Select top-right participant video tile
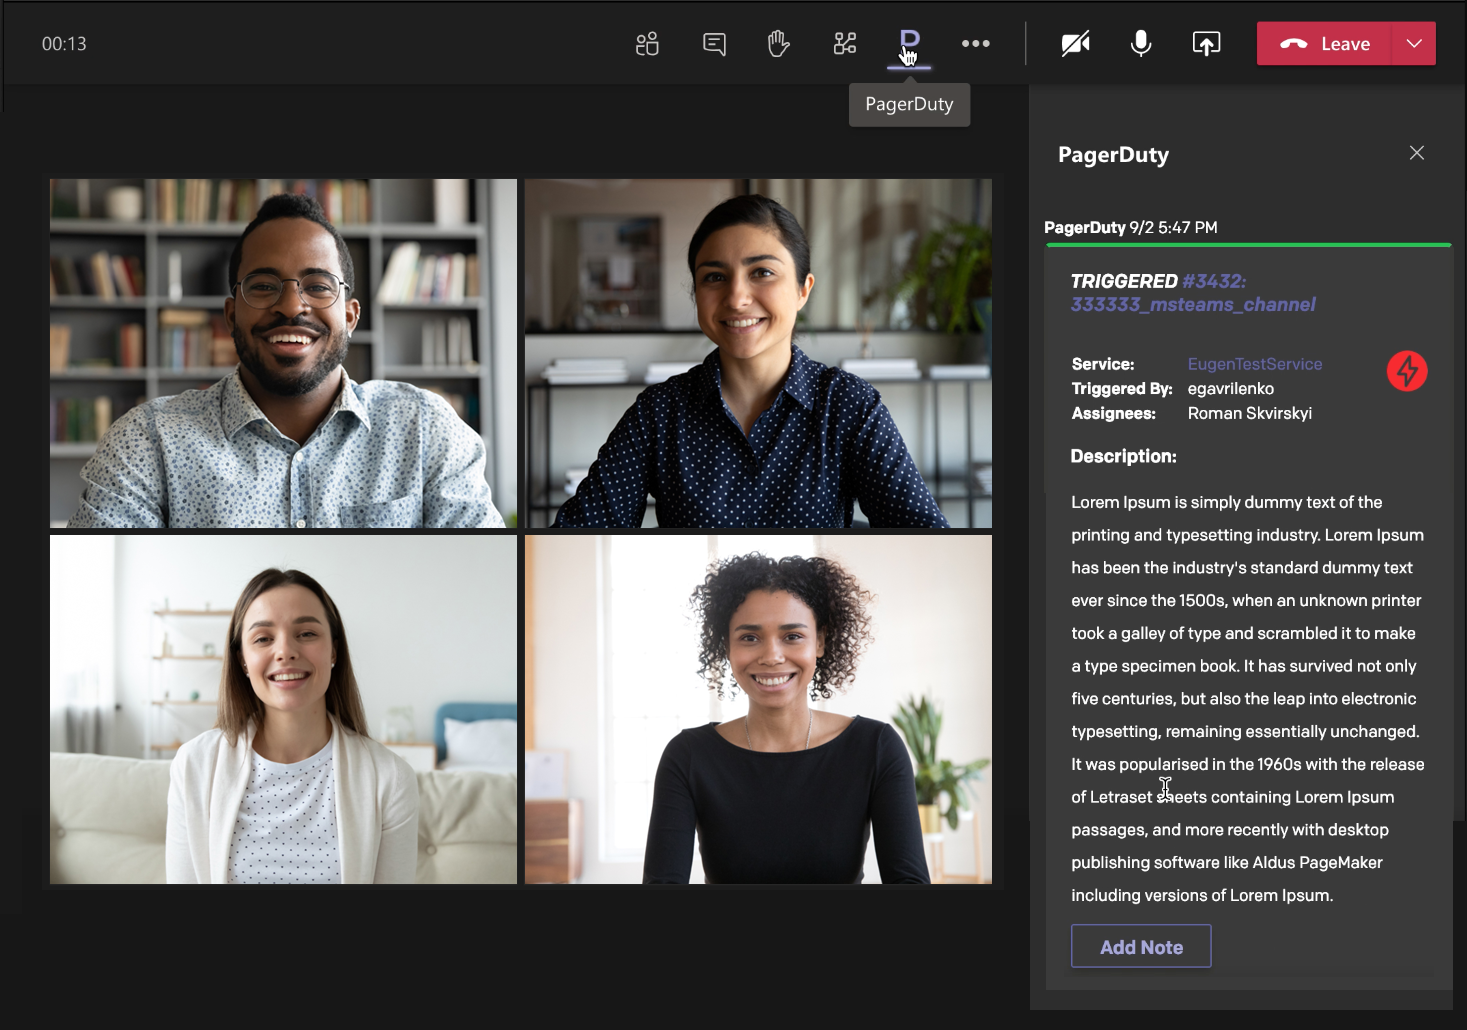The image size is (1467, 1030). 758,353
